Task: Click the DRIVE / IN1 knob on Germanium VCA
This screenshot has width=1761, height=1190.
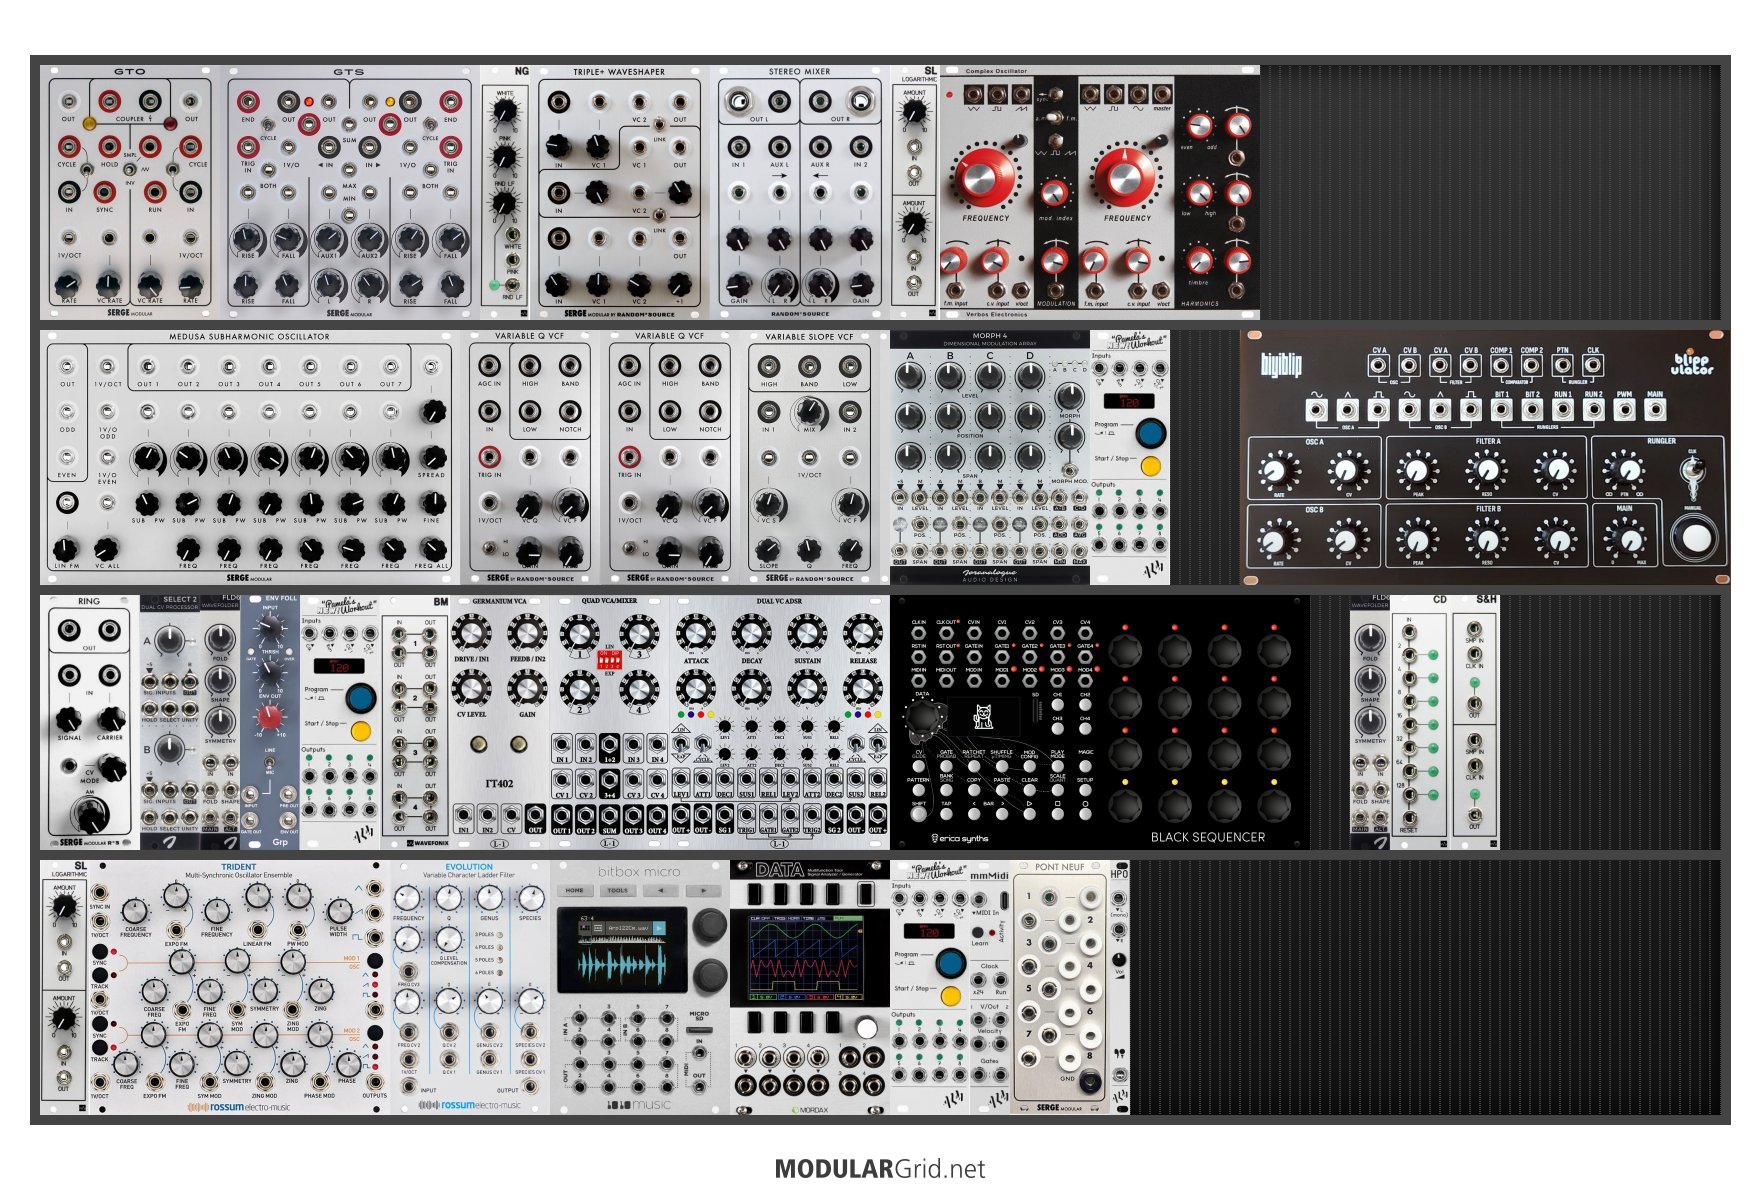Action: [x=471, y=633]
